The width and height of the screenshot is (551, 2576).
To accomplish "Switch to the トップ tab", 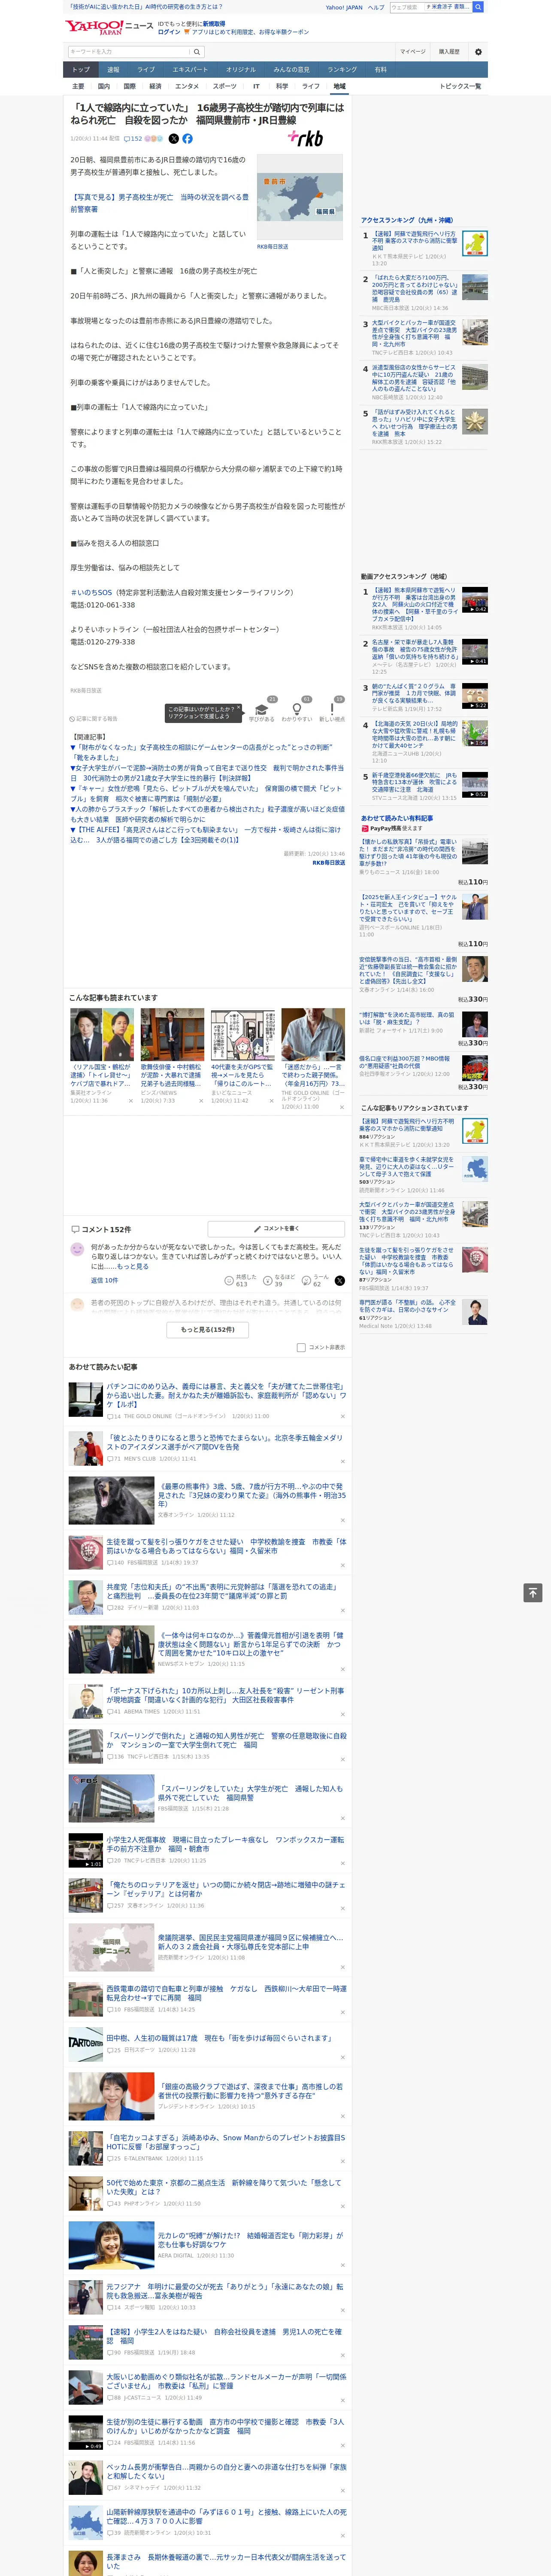I will click(x=81, y=70).
